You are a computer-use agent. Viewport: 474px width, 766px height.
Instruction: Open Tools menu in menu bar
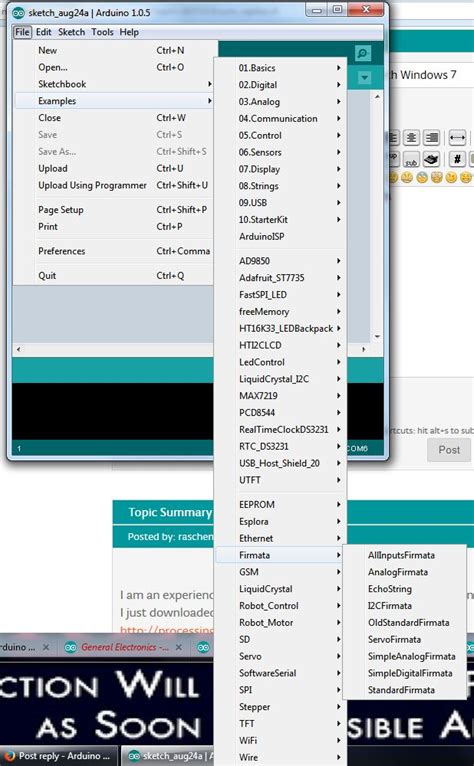pyautogui.click(x=102, y=32)
